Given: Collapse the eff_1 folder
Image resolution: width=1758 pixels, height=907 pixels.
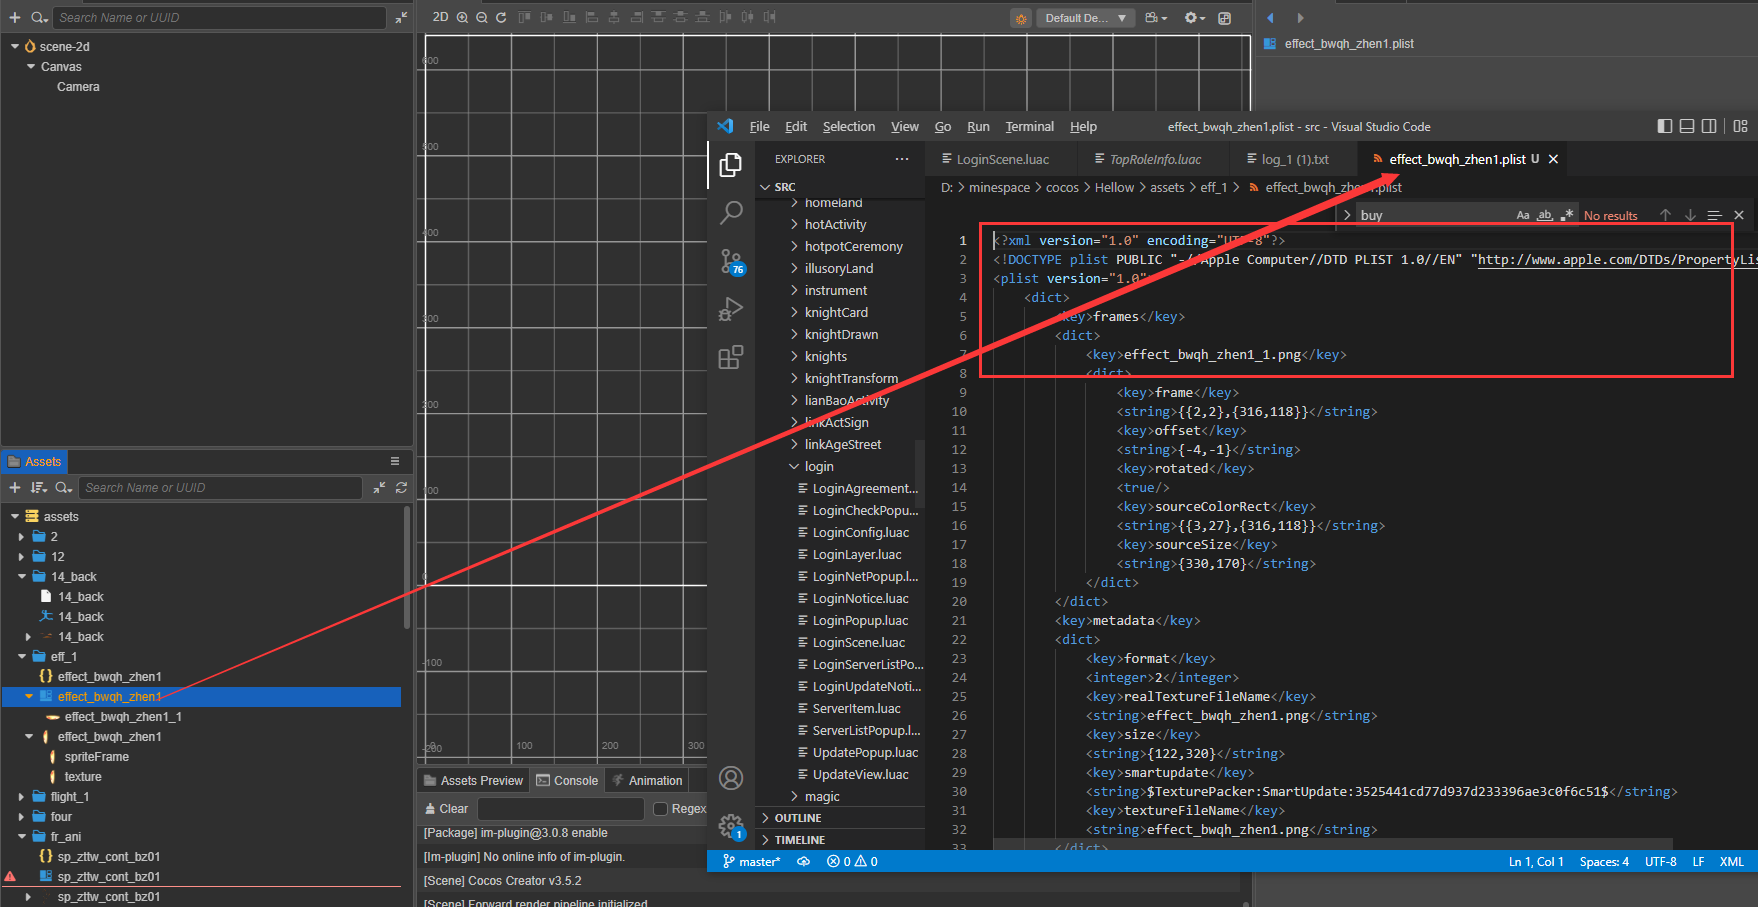Looking at the screenshot, I should pos(21,657).
